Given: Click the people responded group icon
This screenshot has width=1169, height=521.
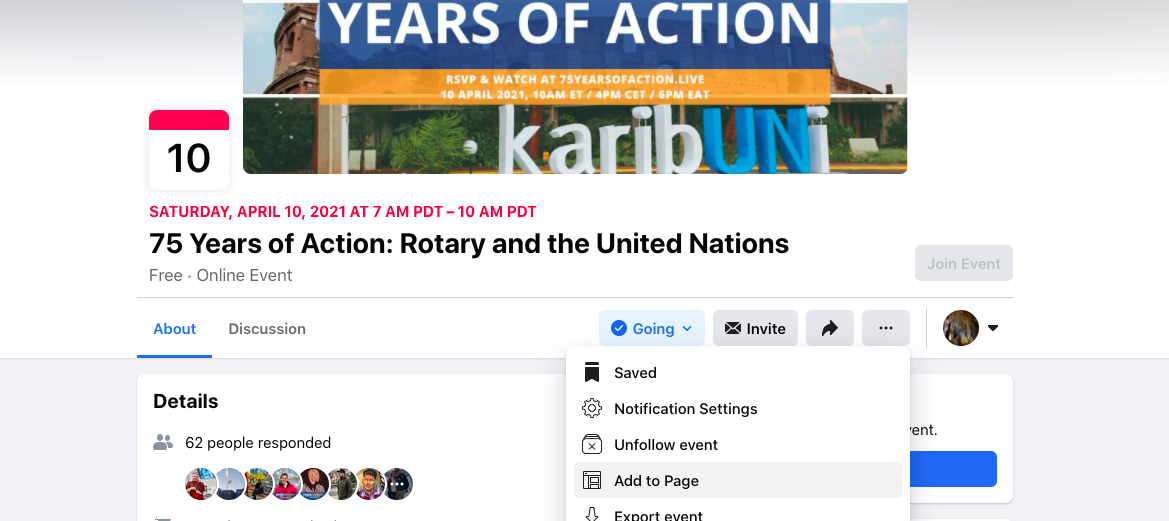Looking at the screenshot, I should pos(163,442).
